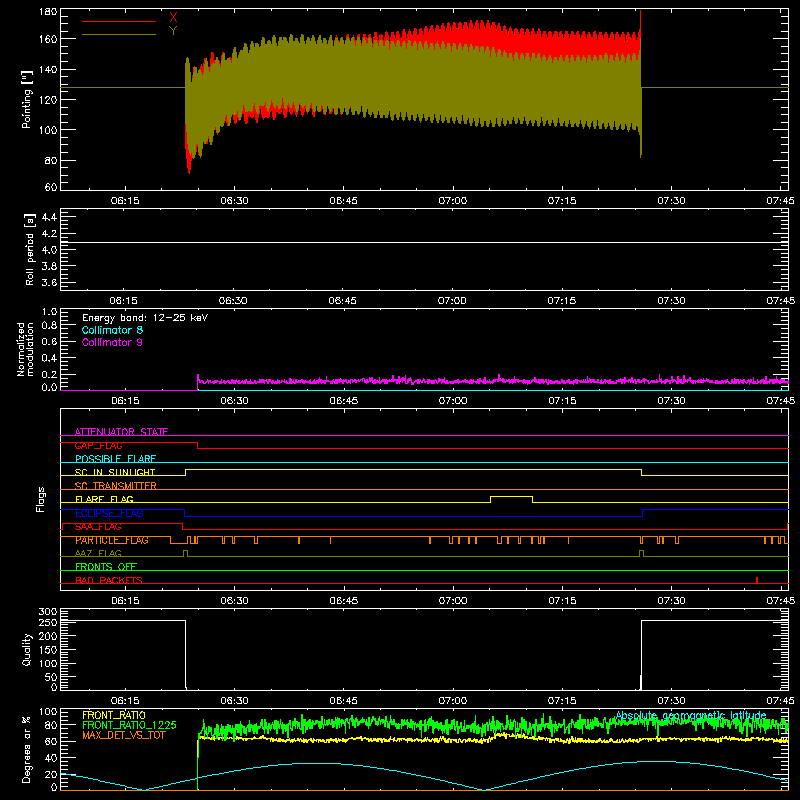Image resolution: width=800 pixels, height=800 pixels.
Task: Select the red X legend label
Action: (173, 18)
